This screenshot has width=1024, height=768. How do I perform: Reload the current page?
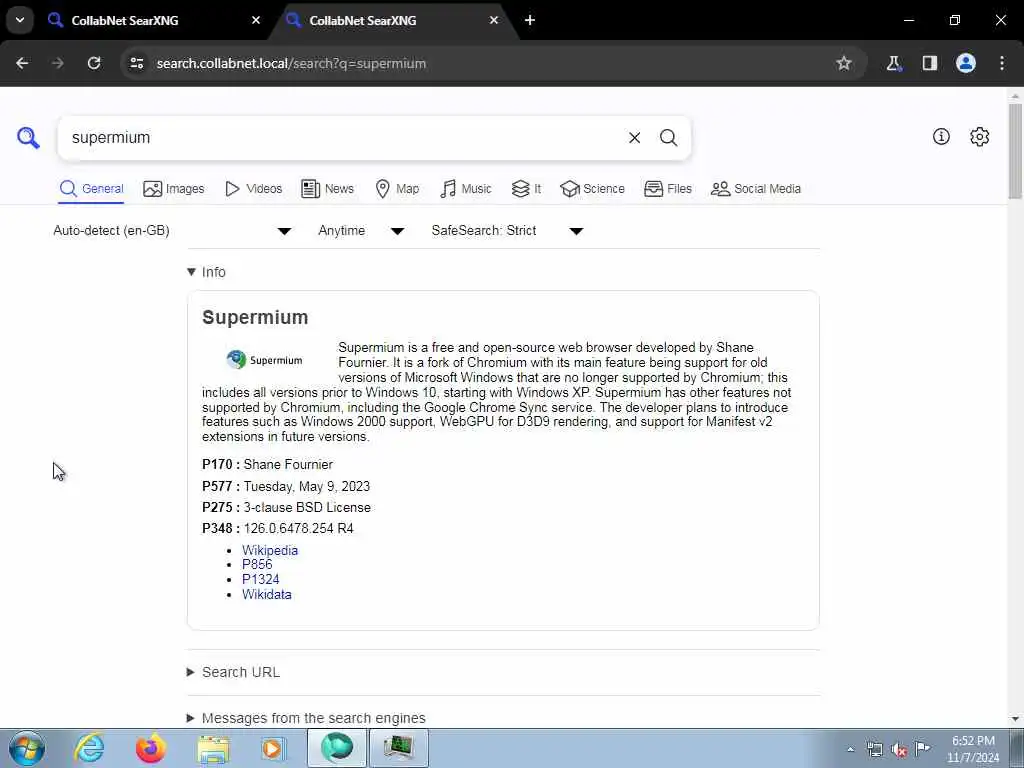[x=94, y=63]
